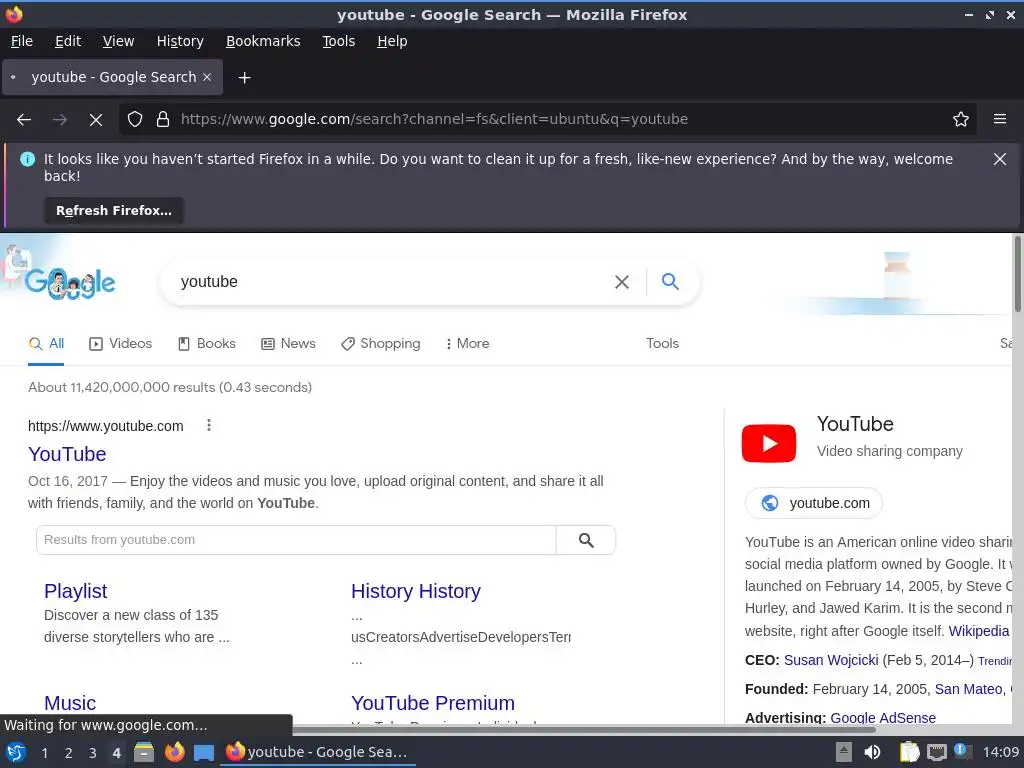Open the YouTube main result link
The image size is (1024, 768).
(67, 454)
